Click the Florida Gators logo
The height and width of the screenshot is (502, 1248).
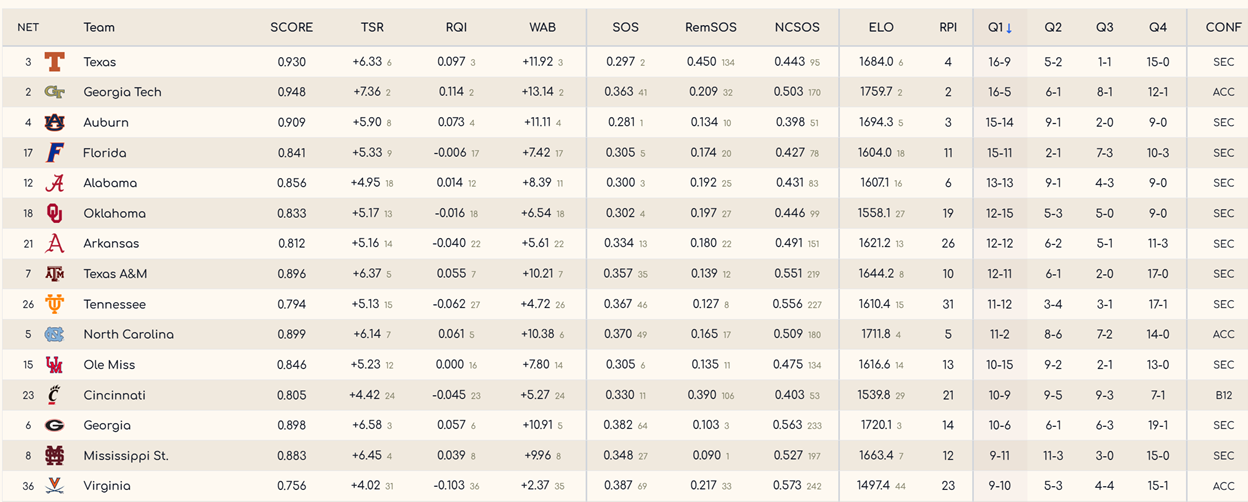pos(54,153)
